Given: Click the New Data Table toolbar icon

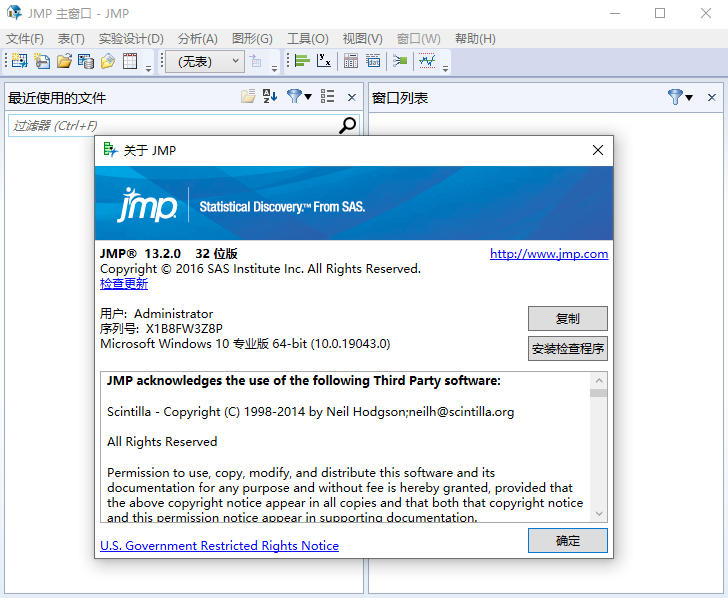Looking at the screenshot, I should (20, 61).
